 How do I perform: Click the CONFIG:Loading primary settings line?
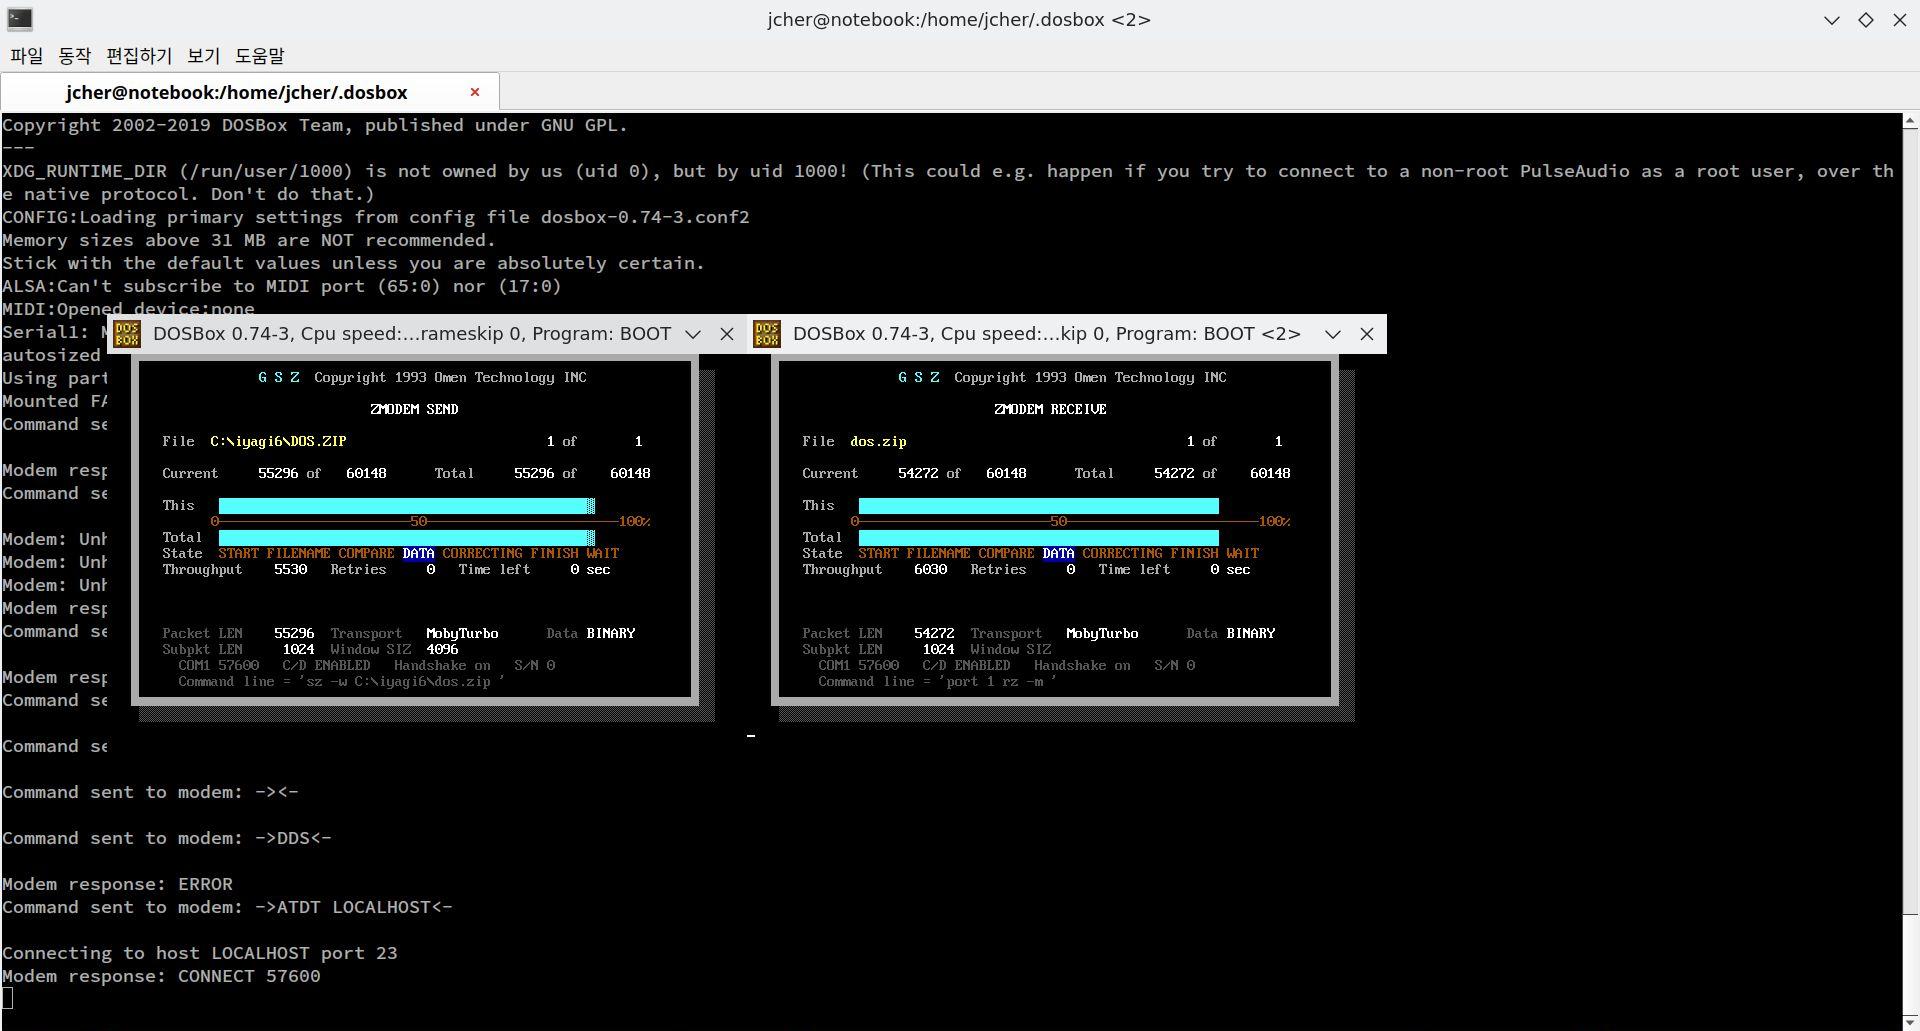(375, 217)
